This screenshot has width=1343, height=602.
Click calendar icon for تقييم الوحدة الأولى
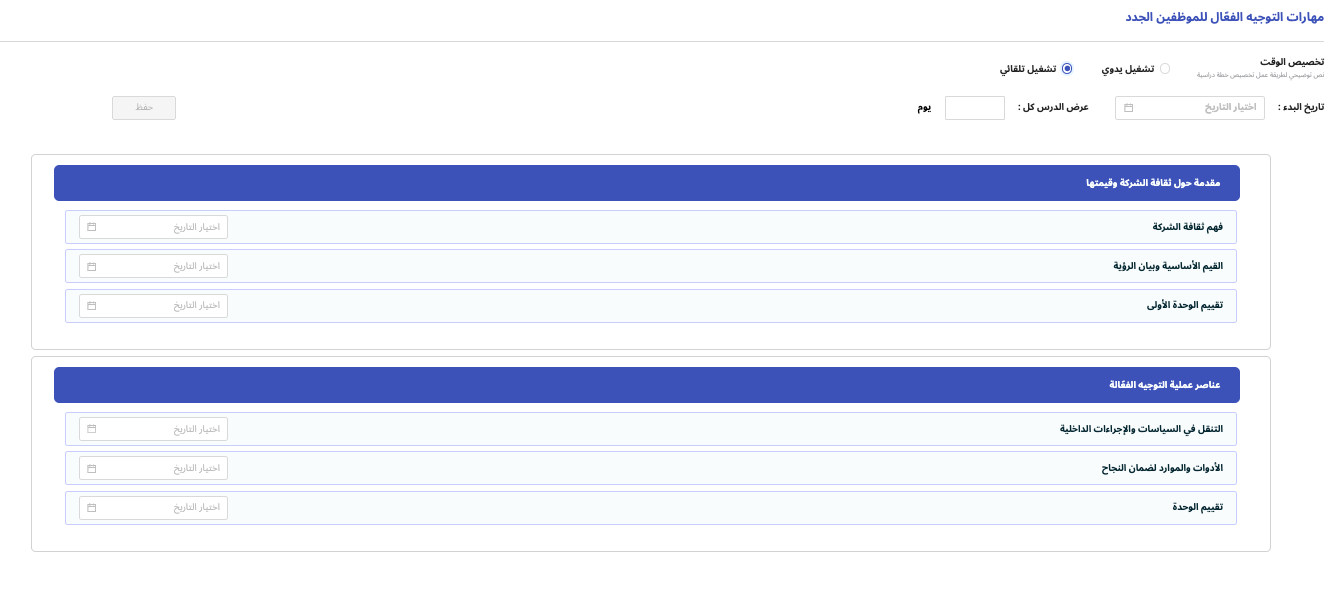(x=92, y=306)
